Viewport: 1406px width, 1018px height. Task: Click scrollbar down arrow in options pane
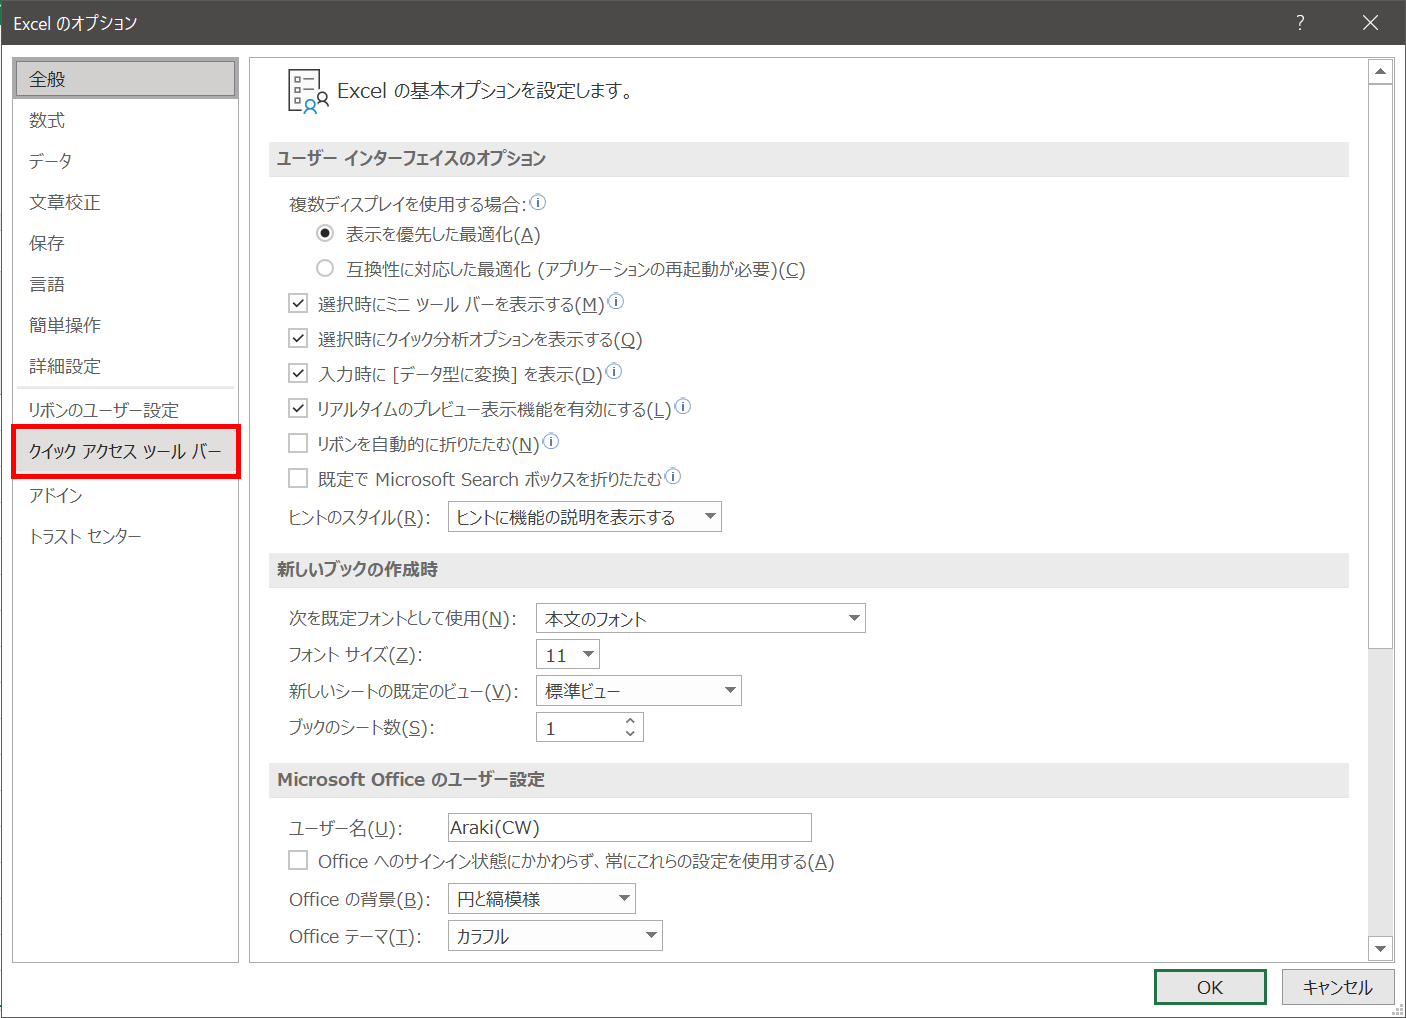[x=1380, y=948]
